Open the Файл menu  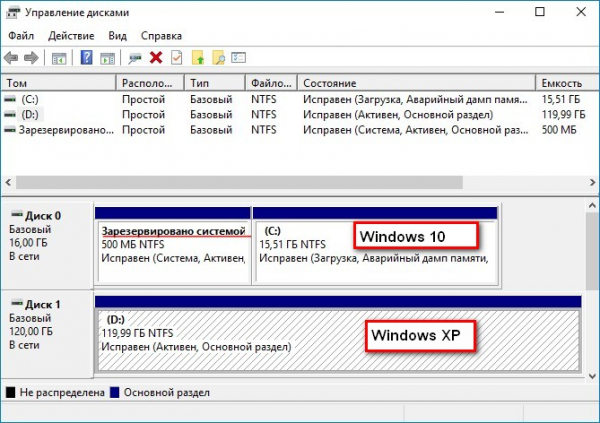pos(21,36)
